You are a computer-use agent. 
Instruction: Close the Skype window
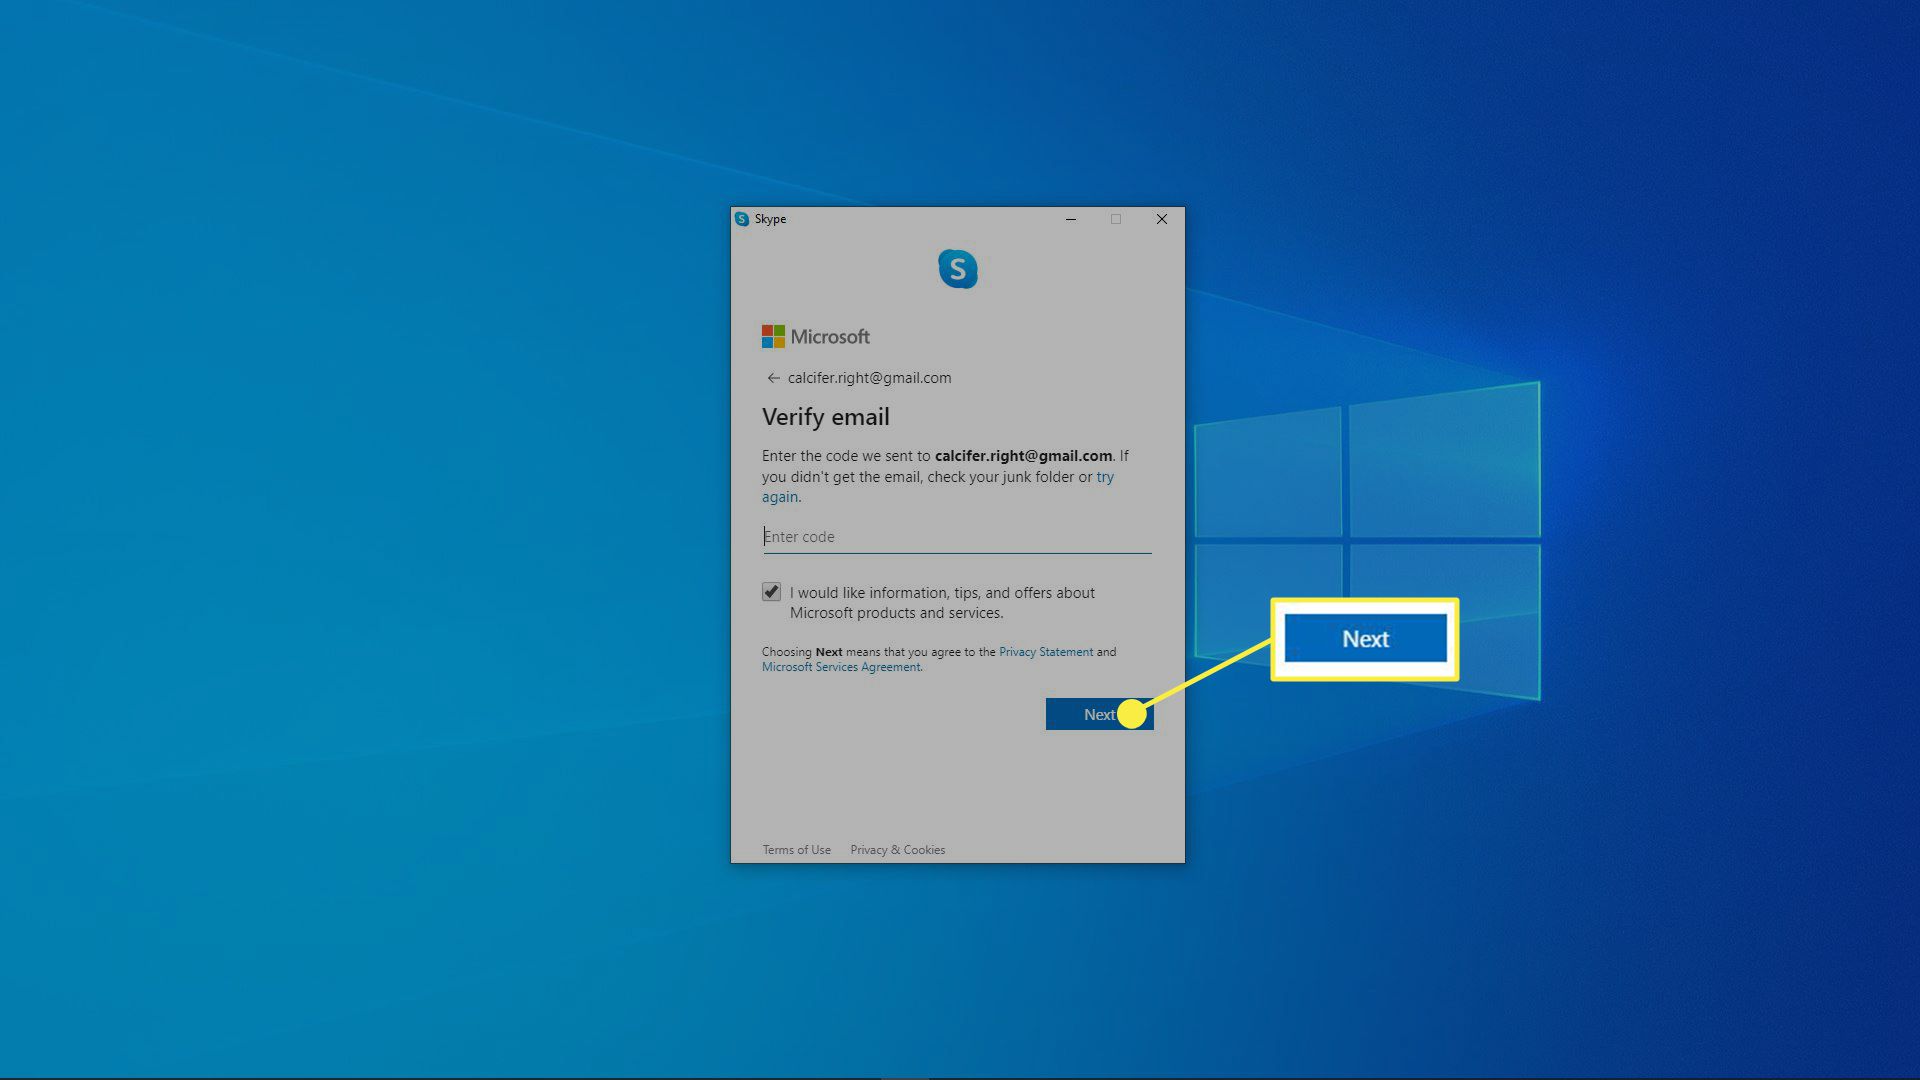[1161, 219]
